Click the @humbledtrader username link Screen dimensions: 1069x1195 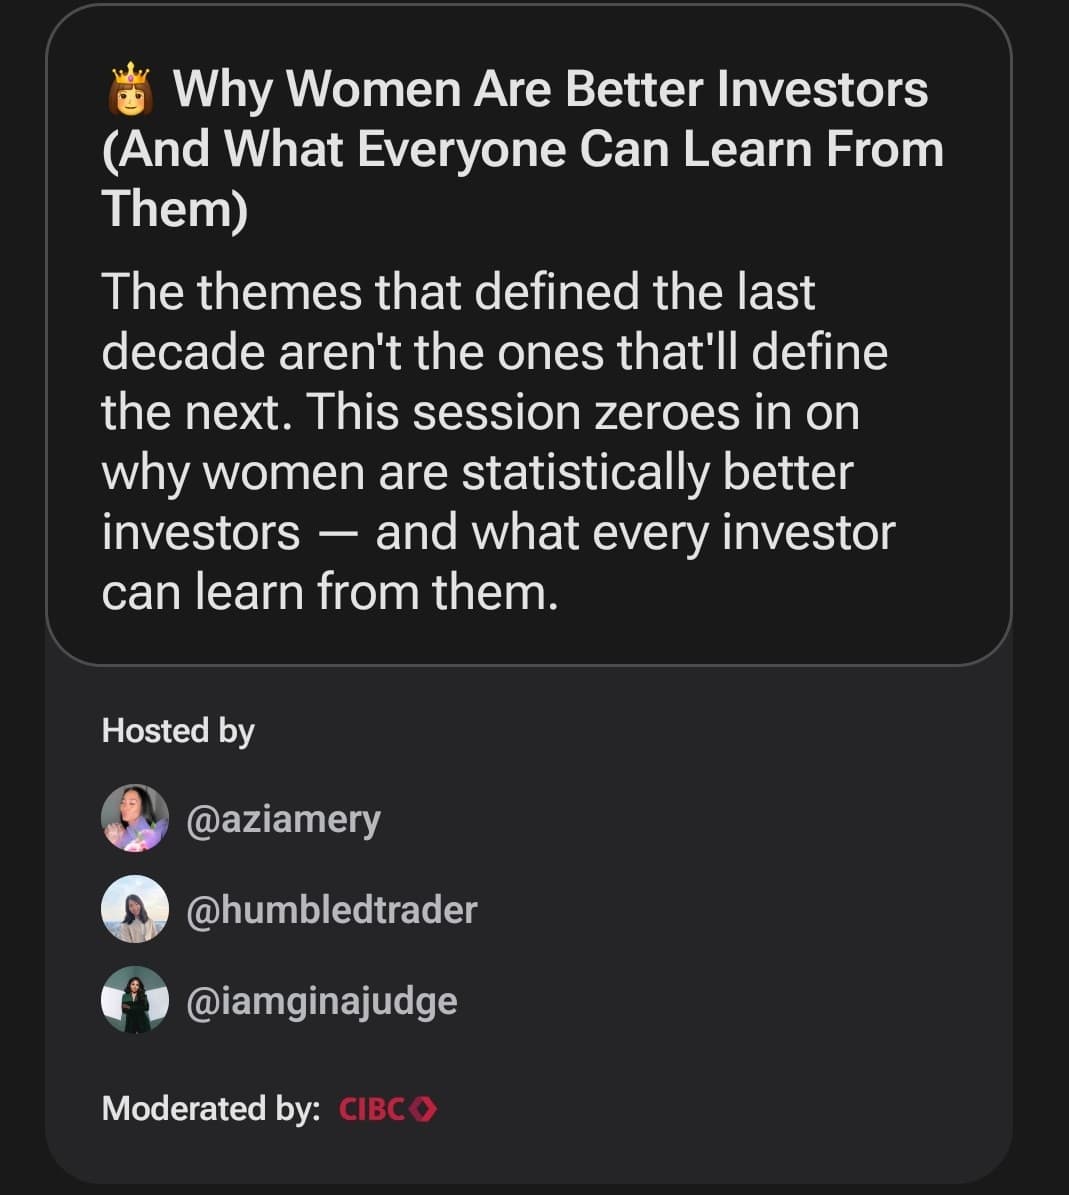pyautogui.click(x=331, y=909)
